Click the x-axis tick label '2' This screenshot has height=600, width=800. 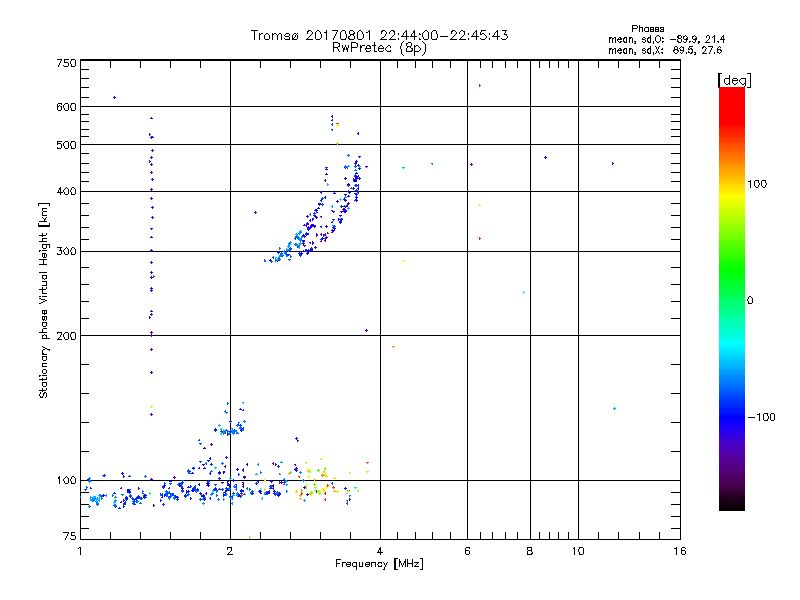tap(230, 551)
